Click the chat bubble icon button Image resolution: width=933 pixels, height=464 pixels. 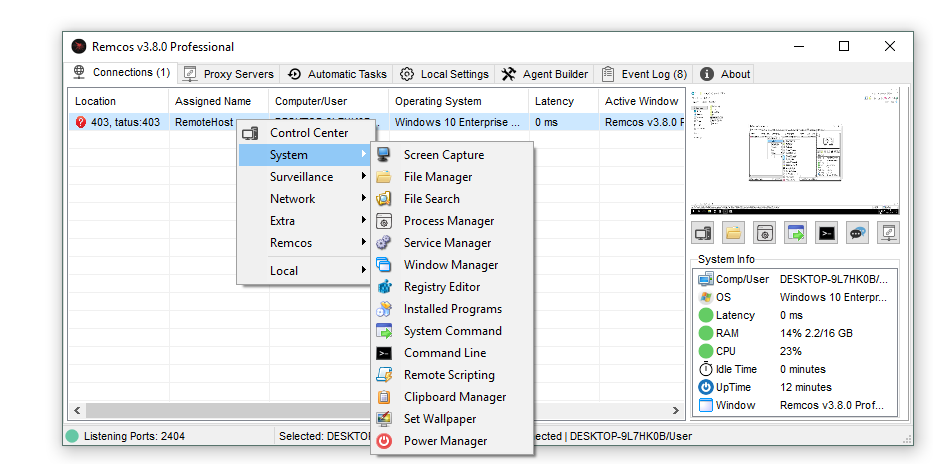(x=857, y=233)
